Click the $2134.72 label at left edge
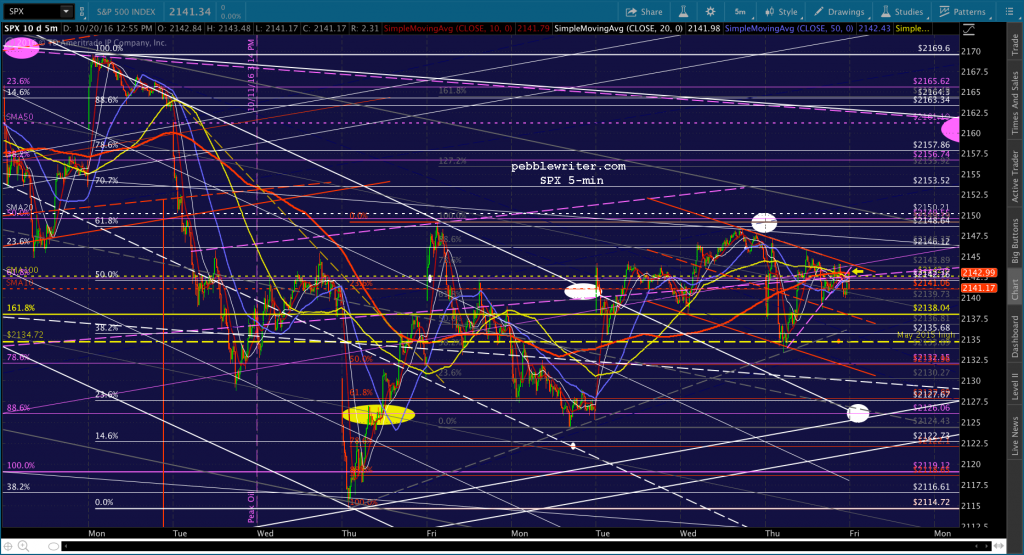The width and height of the screenshot is (1024, 555). pos(24,334)
